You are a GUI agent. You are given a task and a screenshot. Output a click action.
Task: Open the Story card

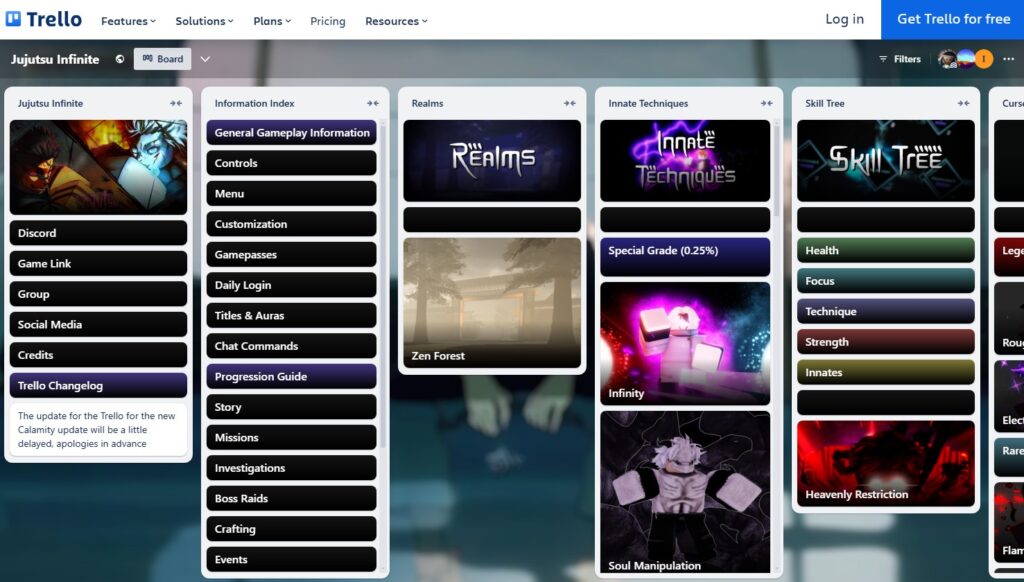click(291, 407)
